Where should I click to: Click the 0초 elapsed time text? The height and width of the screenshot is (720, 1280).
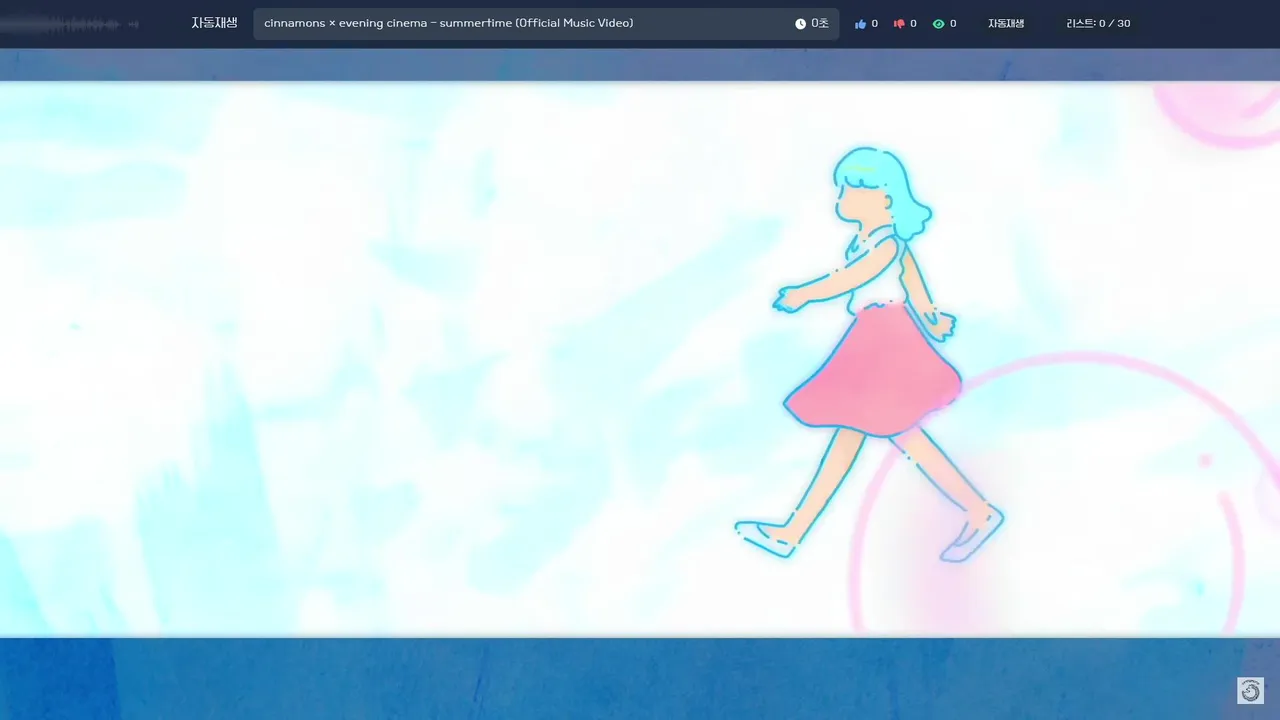click(820, 23)
